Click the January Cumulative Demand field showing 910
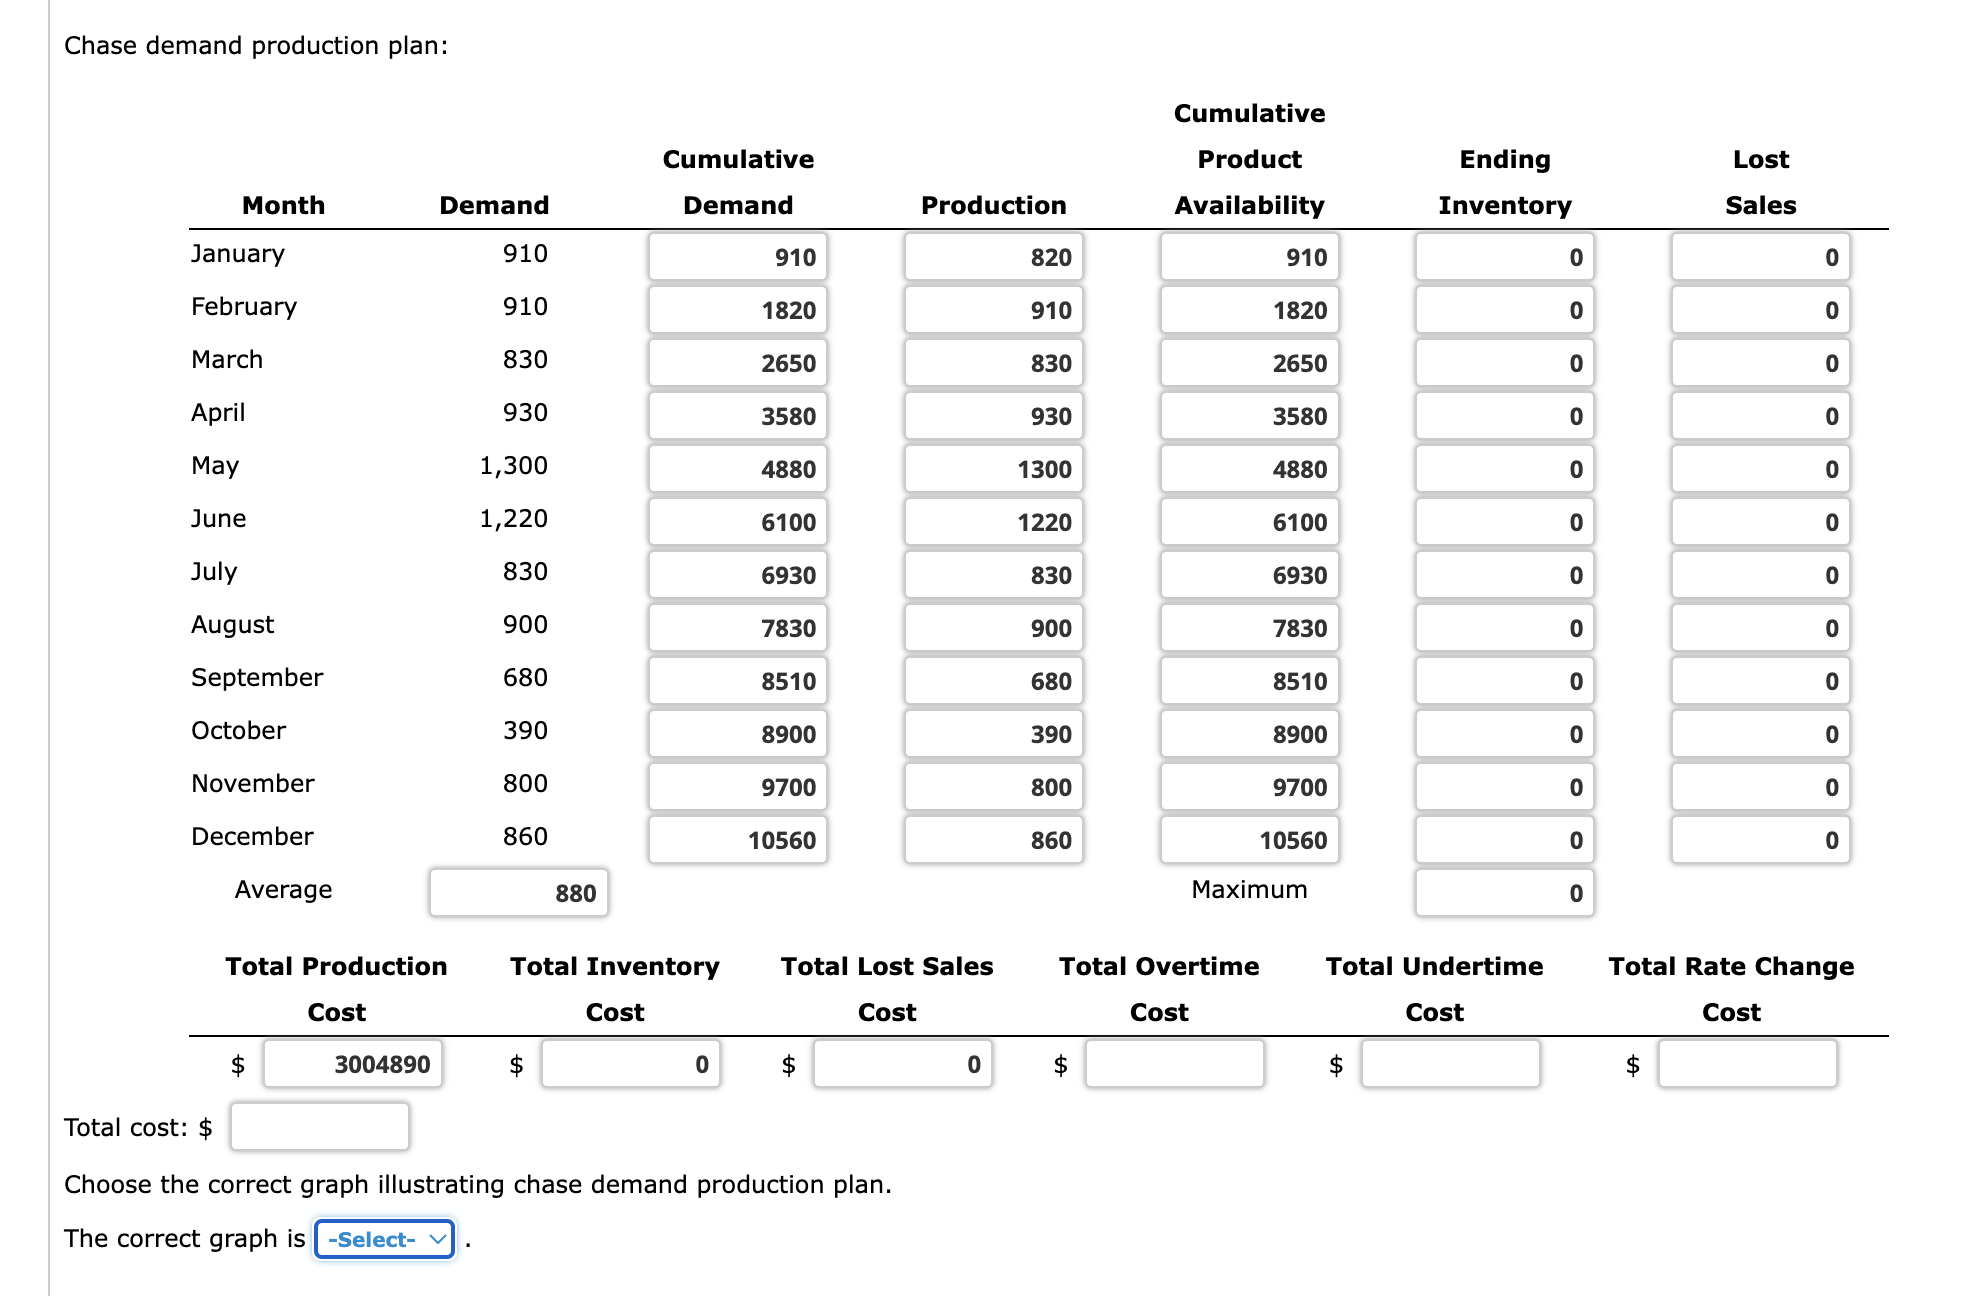The height and width of the screenshot is (1296, 1978). coord(737,257)
